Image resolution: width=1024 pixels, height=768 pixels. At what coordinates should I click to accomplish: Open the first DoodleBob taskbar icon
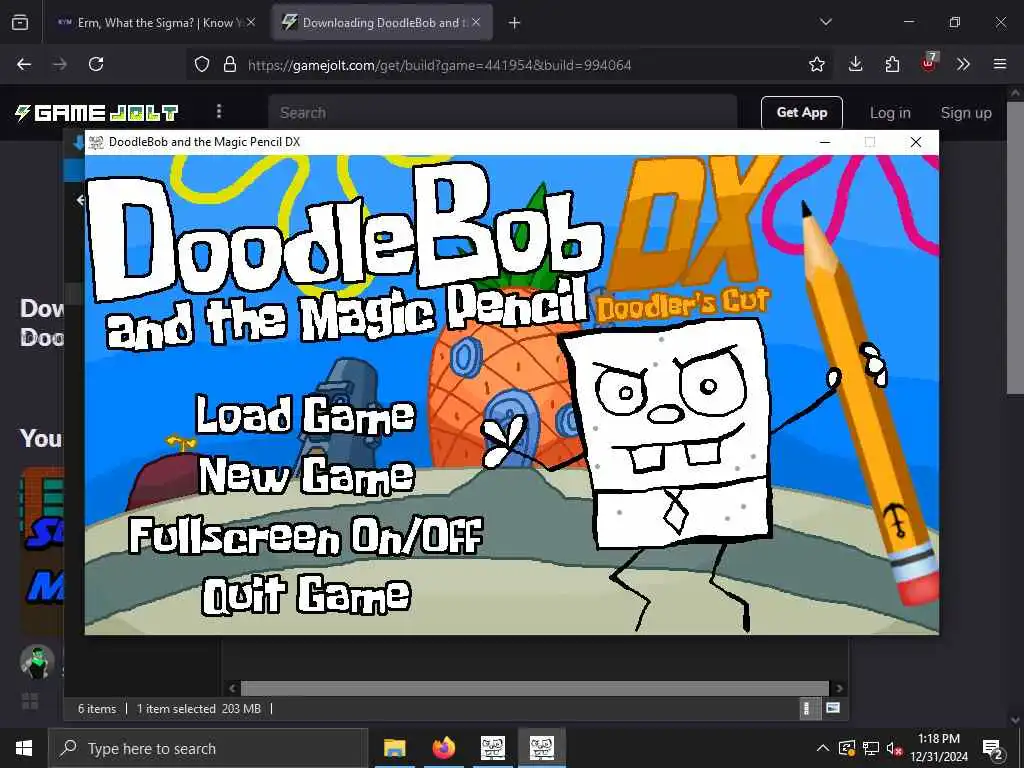click(492, 748)
